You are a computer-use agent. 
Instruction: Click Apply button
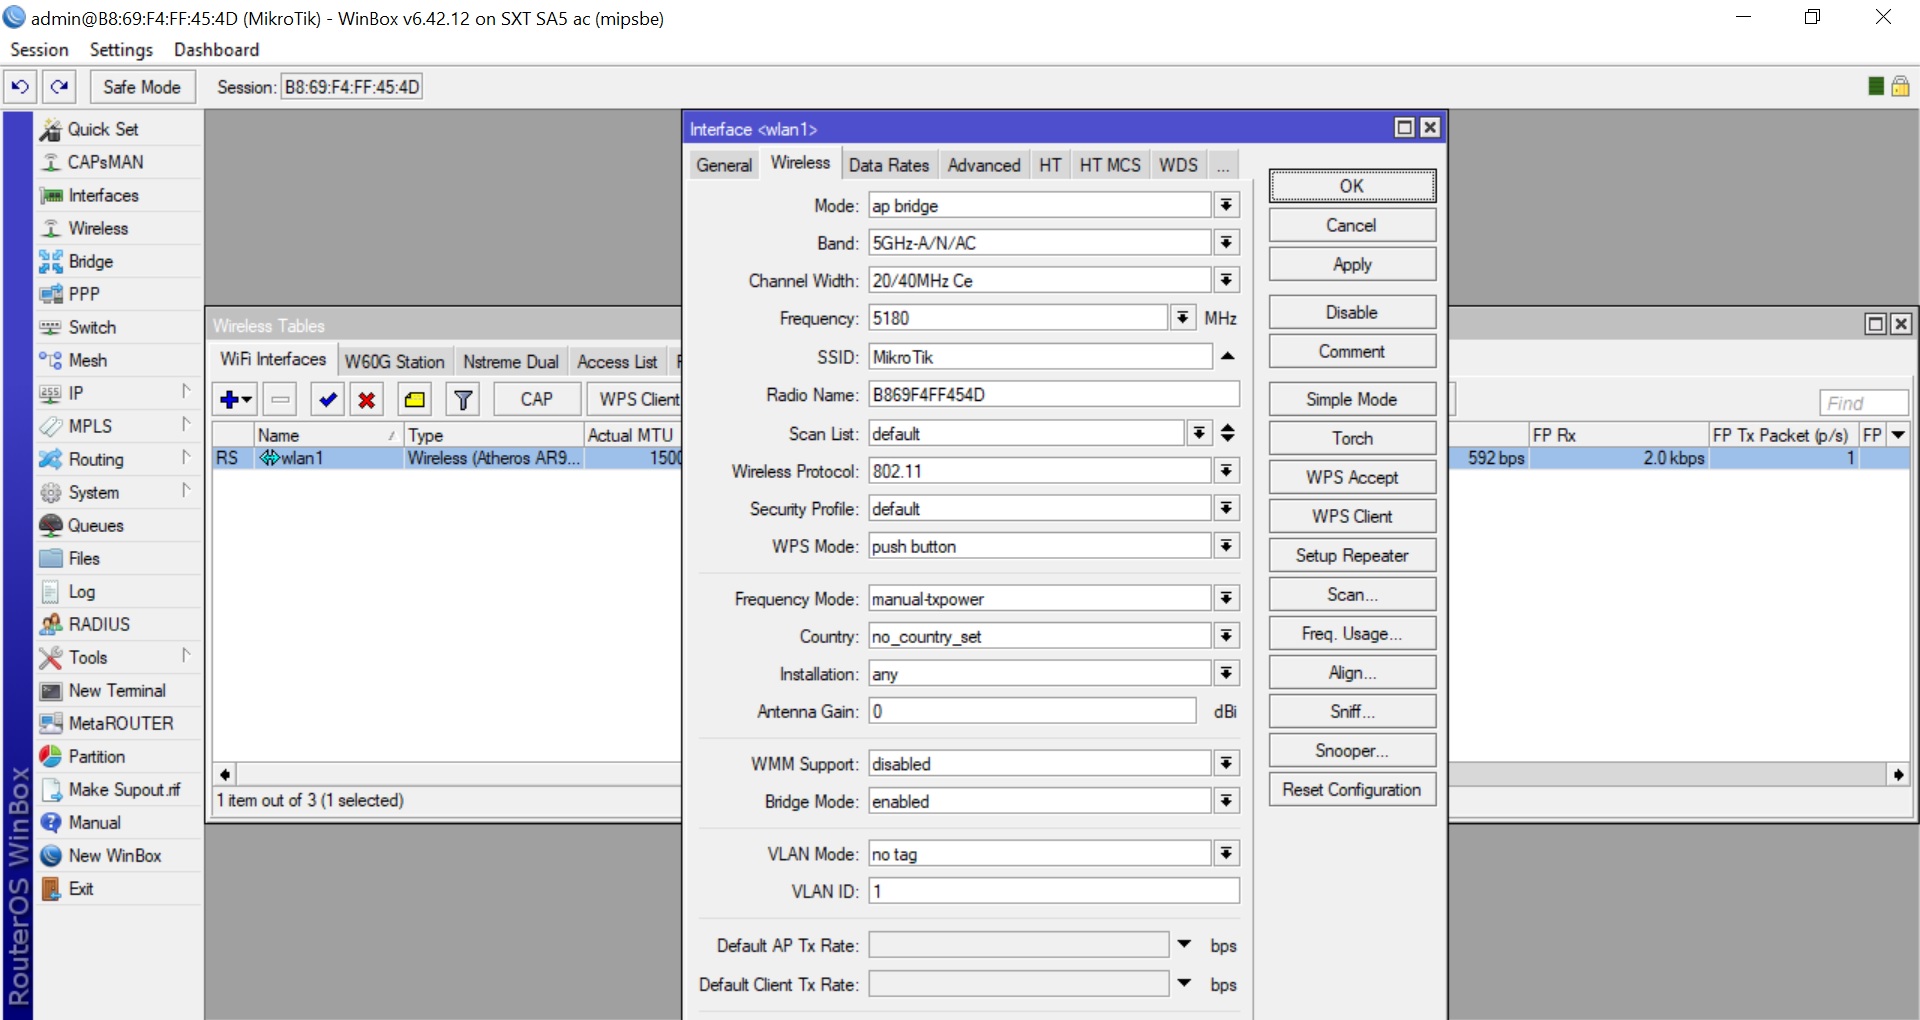tap(1352, 264)
